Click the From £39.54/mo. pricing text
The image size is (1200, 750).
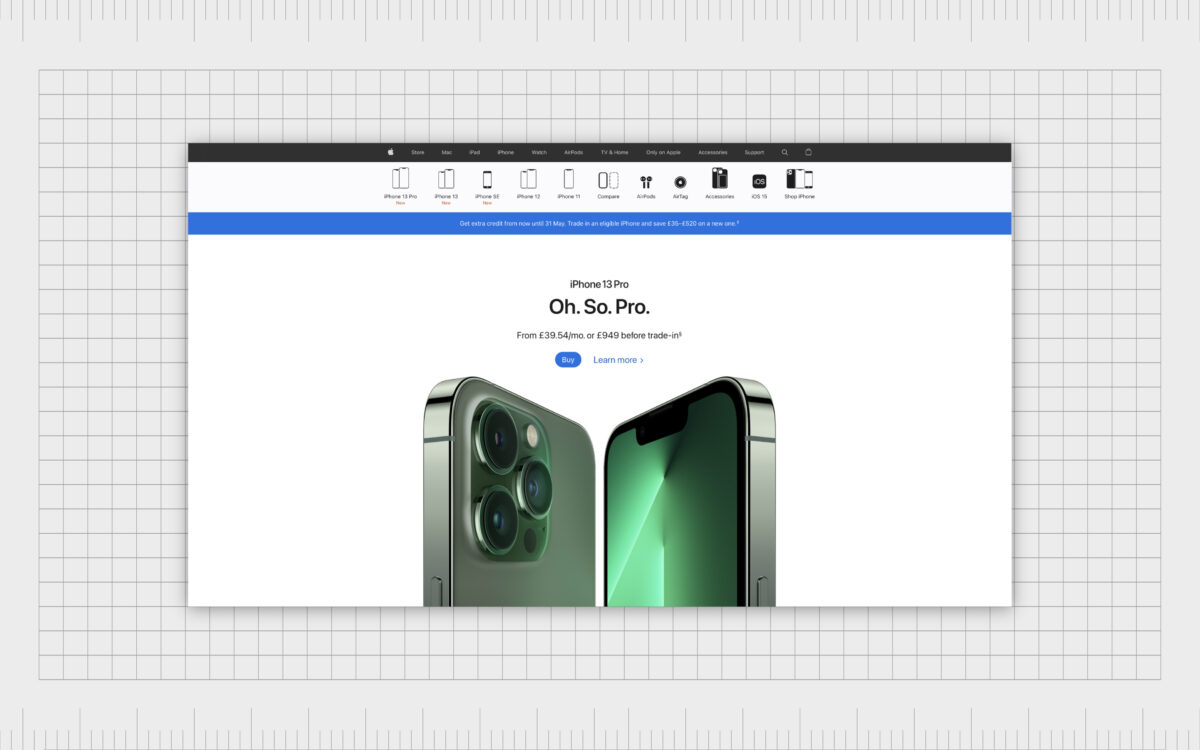pyautogui.click(x=599, y=335)
